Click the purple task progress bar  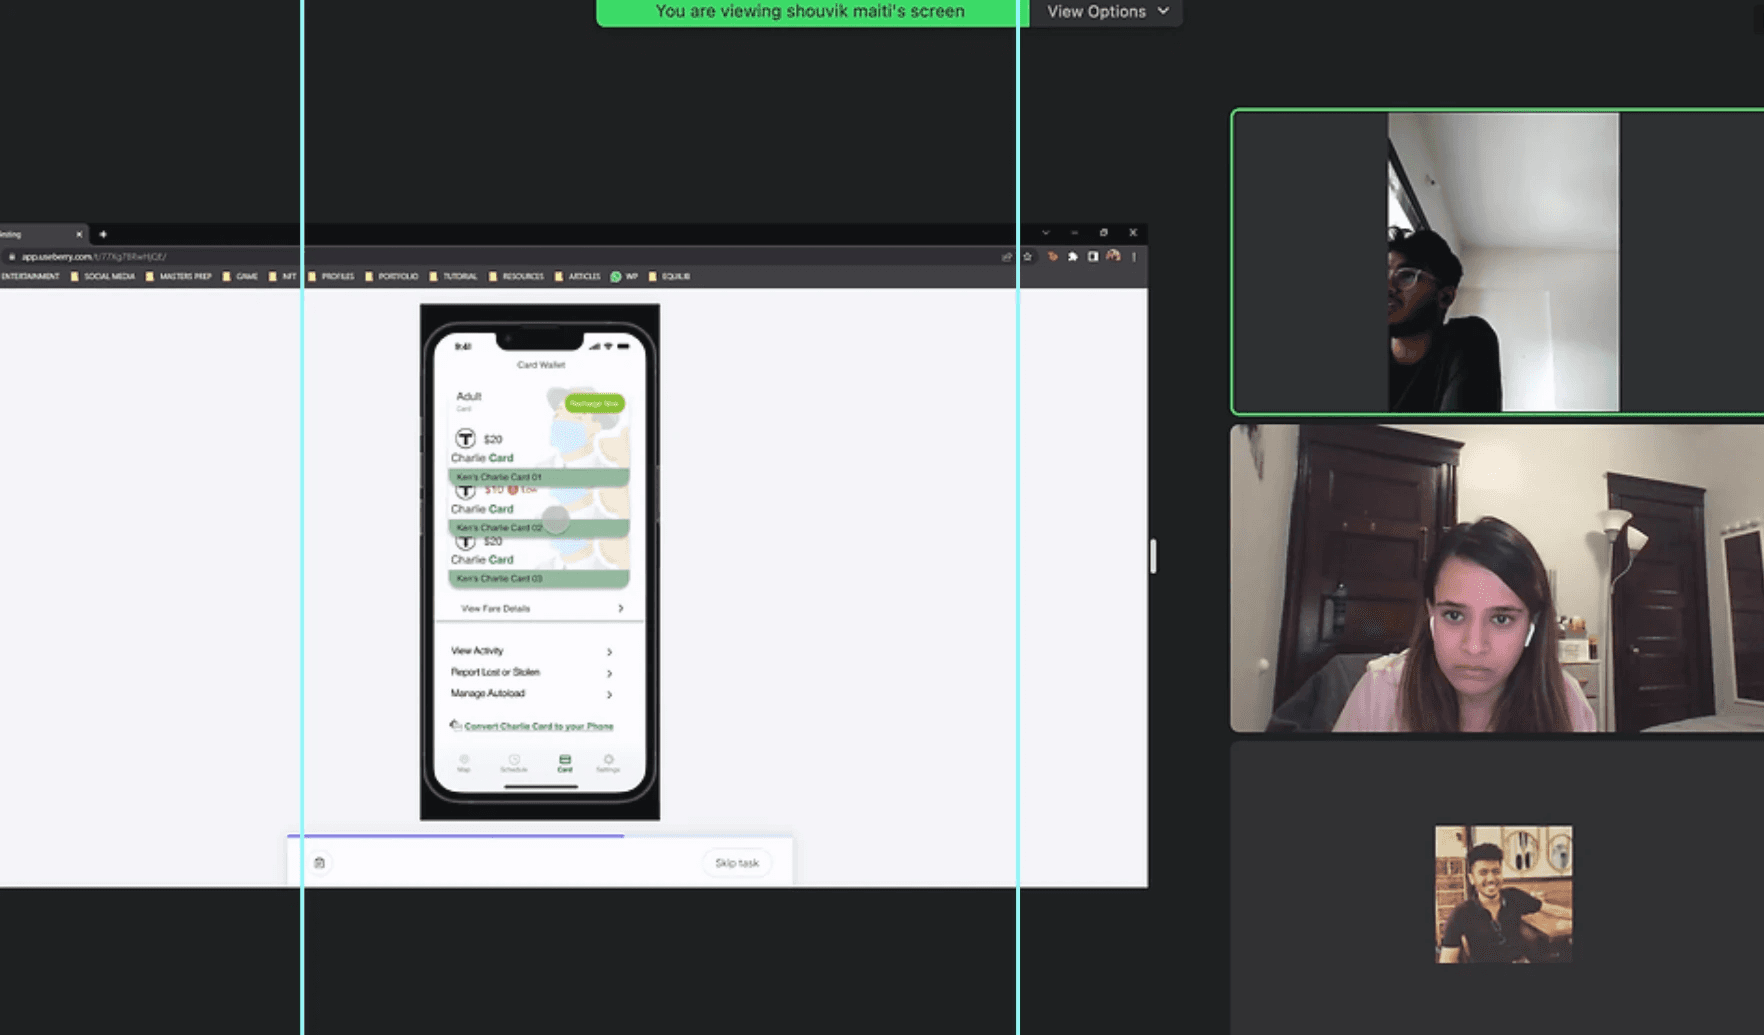point(455,835)
